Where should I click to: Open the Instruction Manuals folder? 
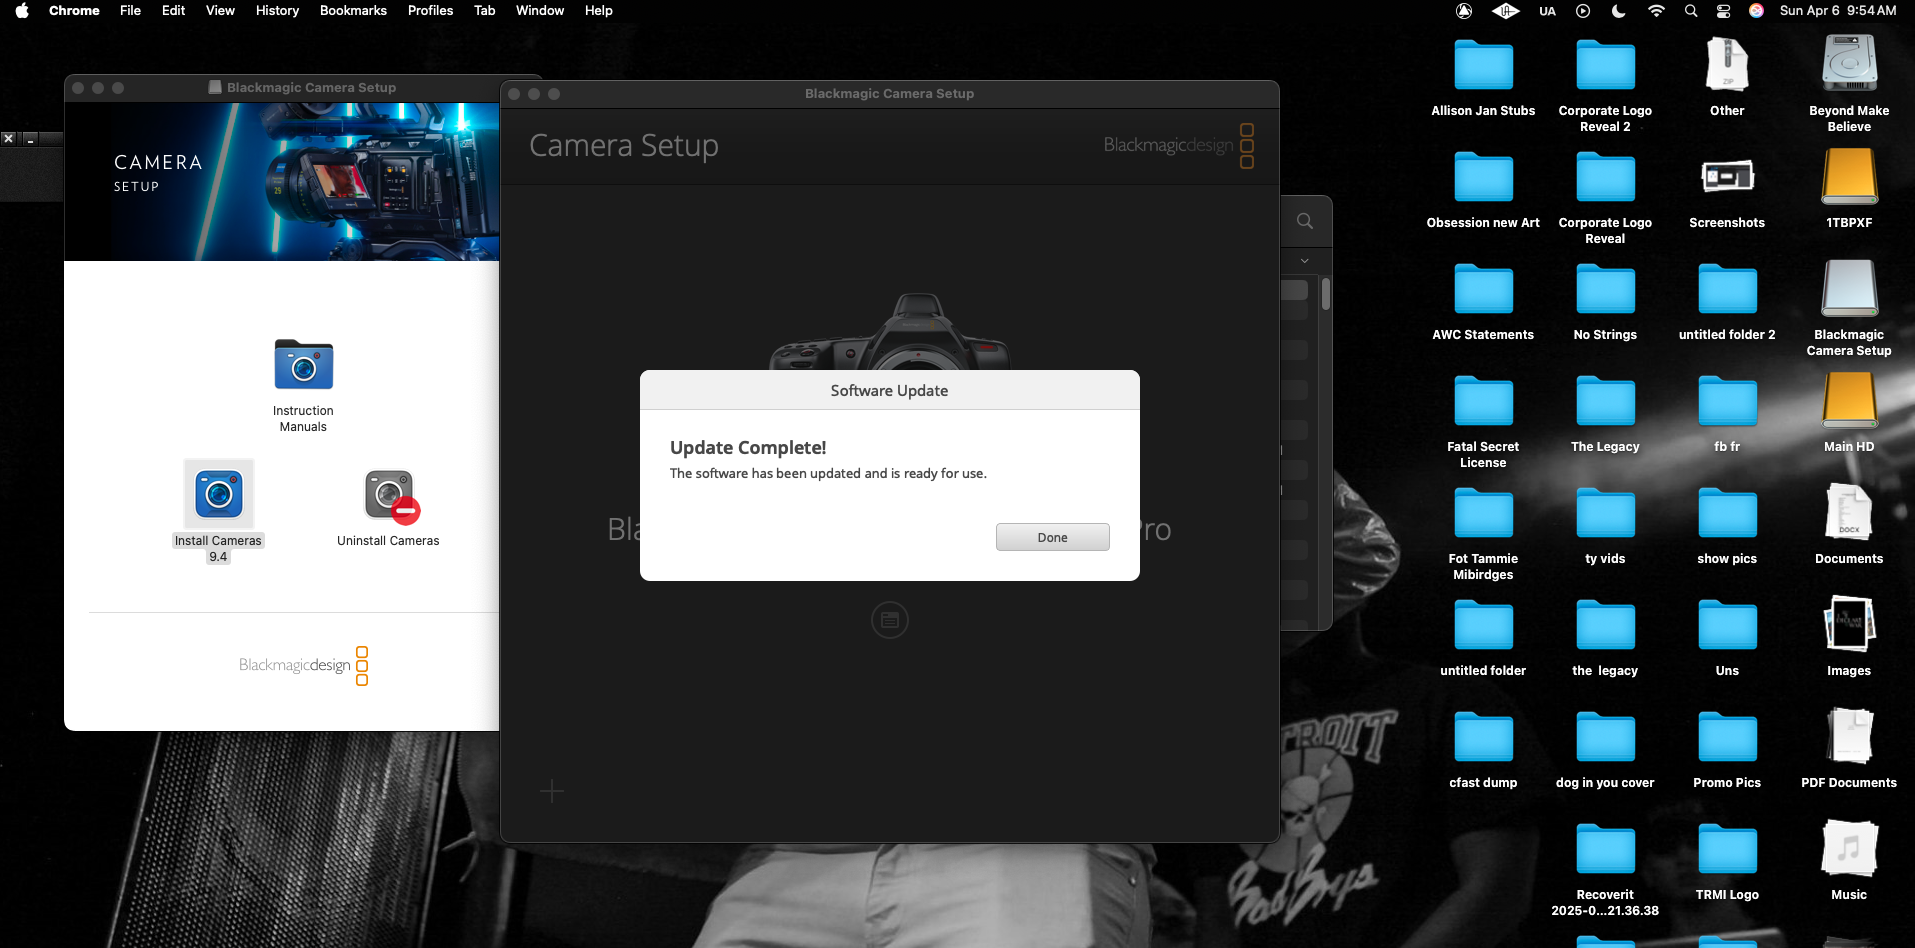click(303, 365)
